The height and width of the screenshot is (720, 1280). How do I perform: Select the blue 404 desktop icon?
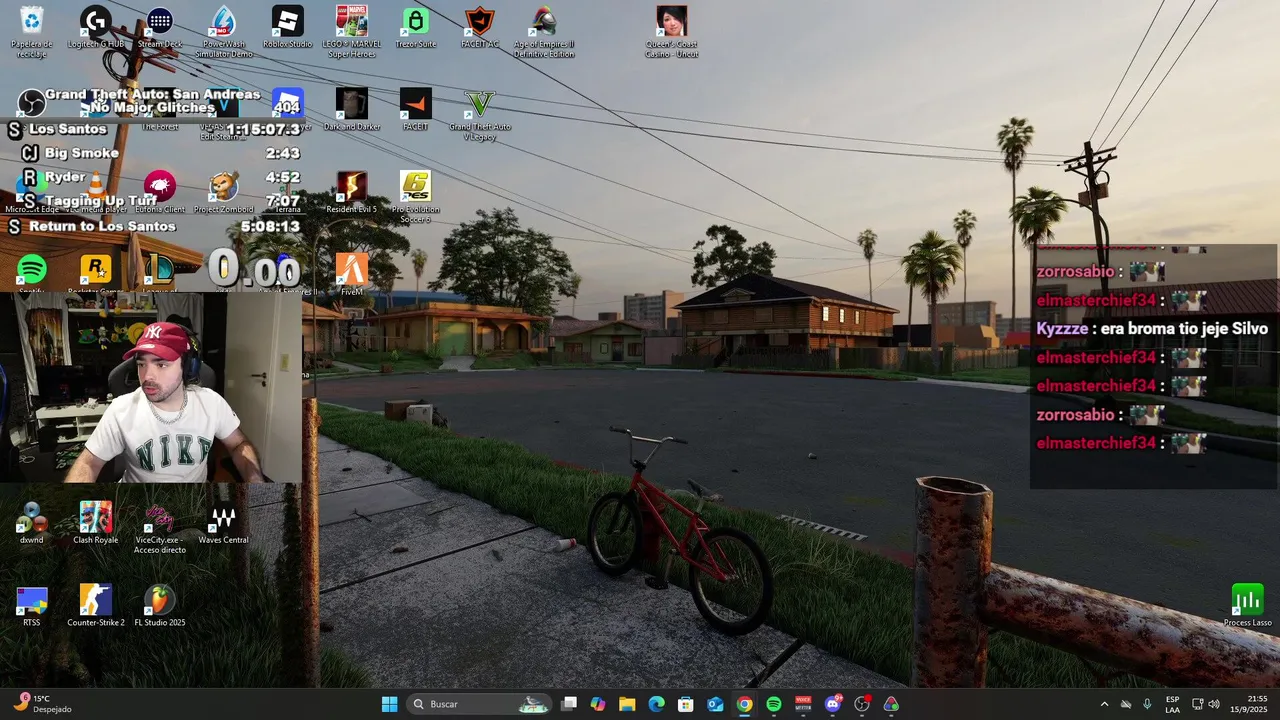(x=288, y=104)
